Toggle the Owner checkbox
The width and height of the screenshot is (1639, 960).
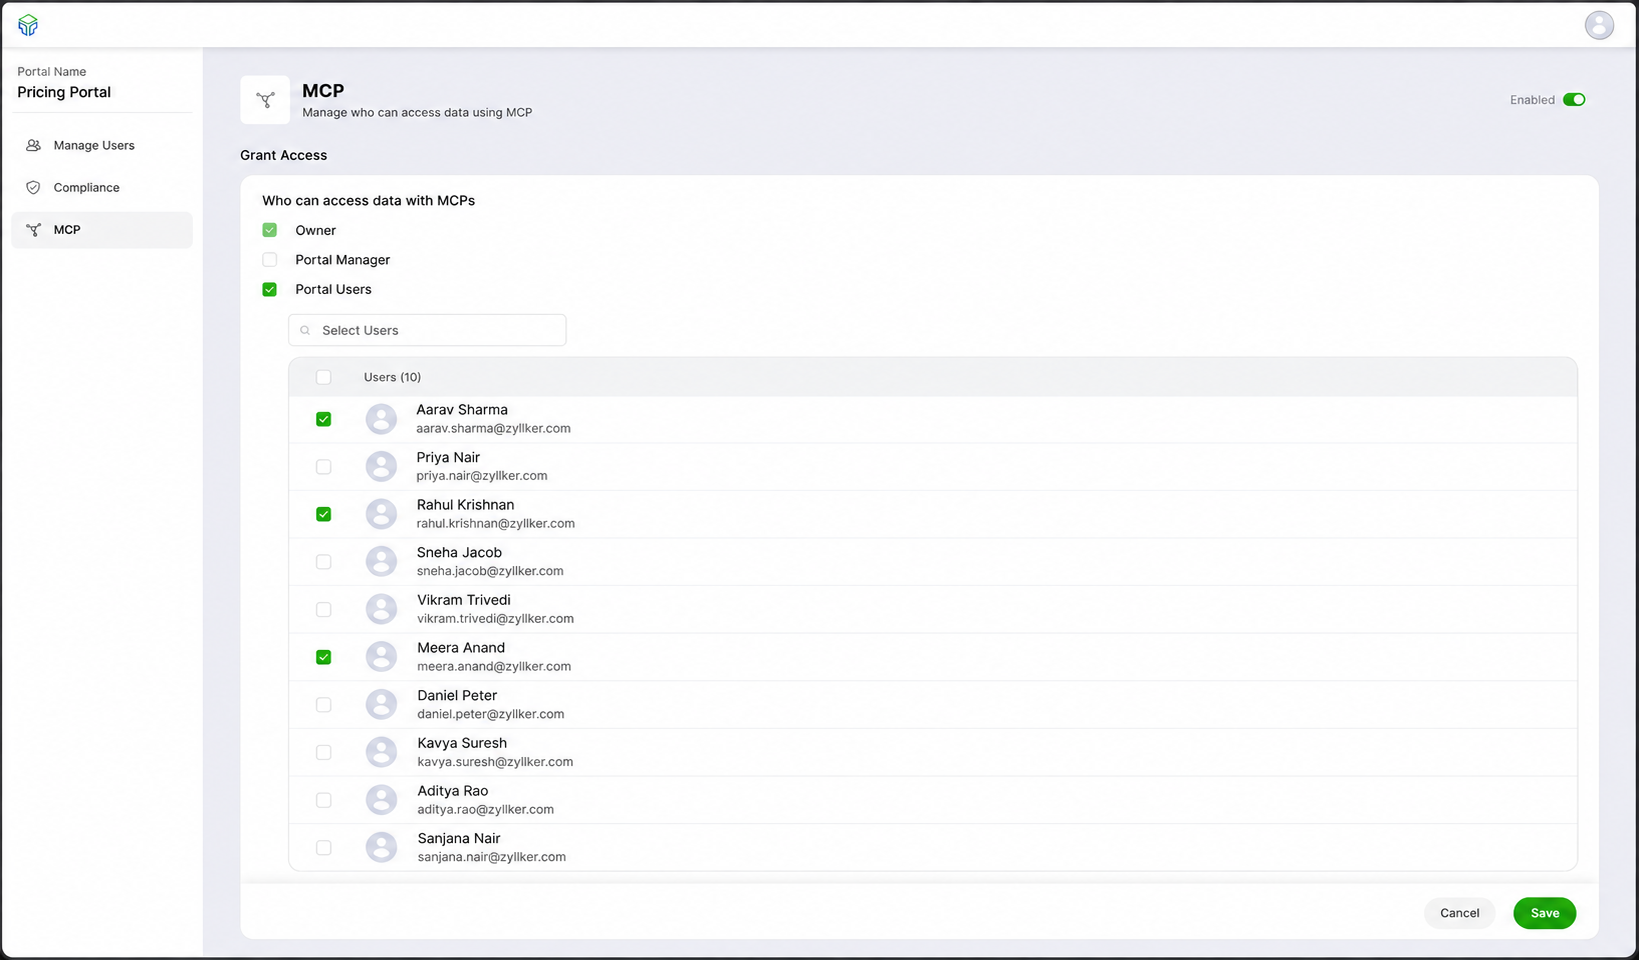[269, 230]
